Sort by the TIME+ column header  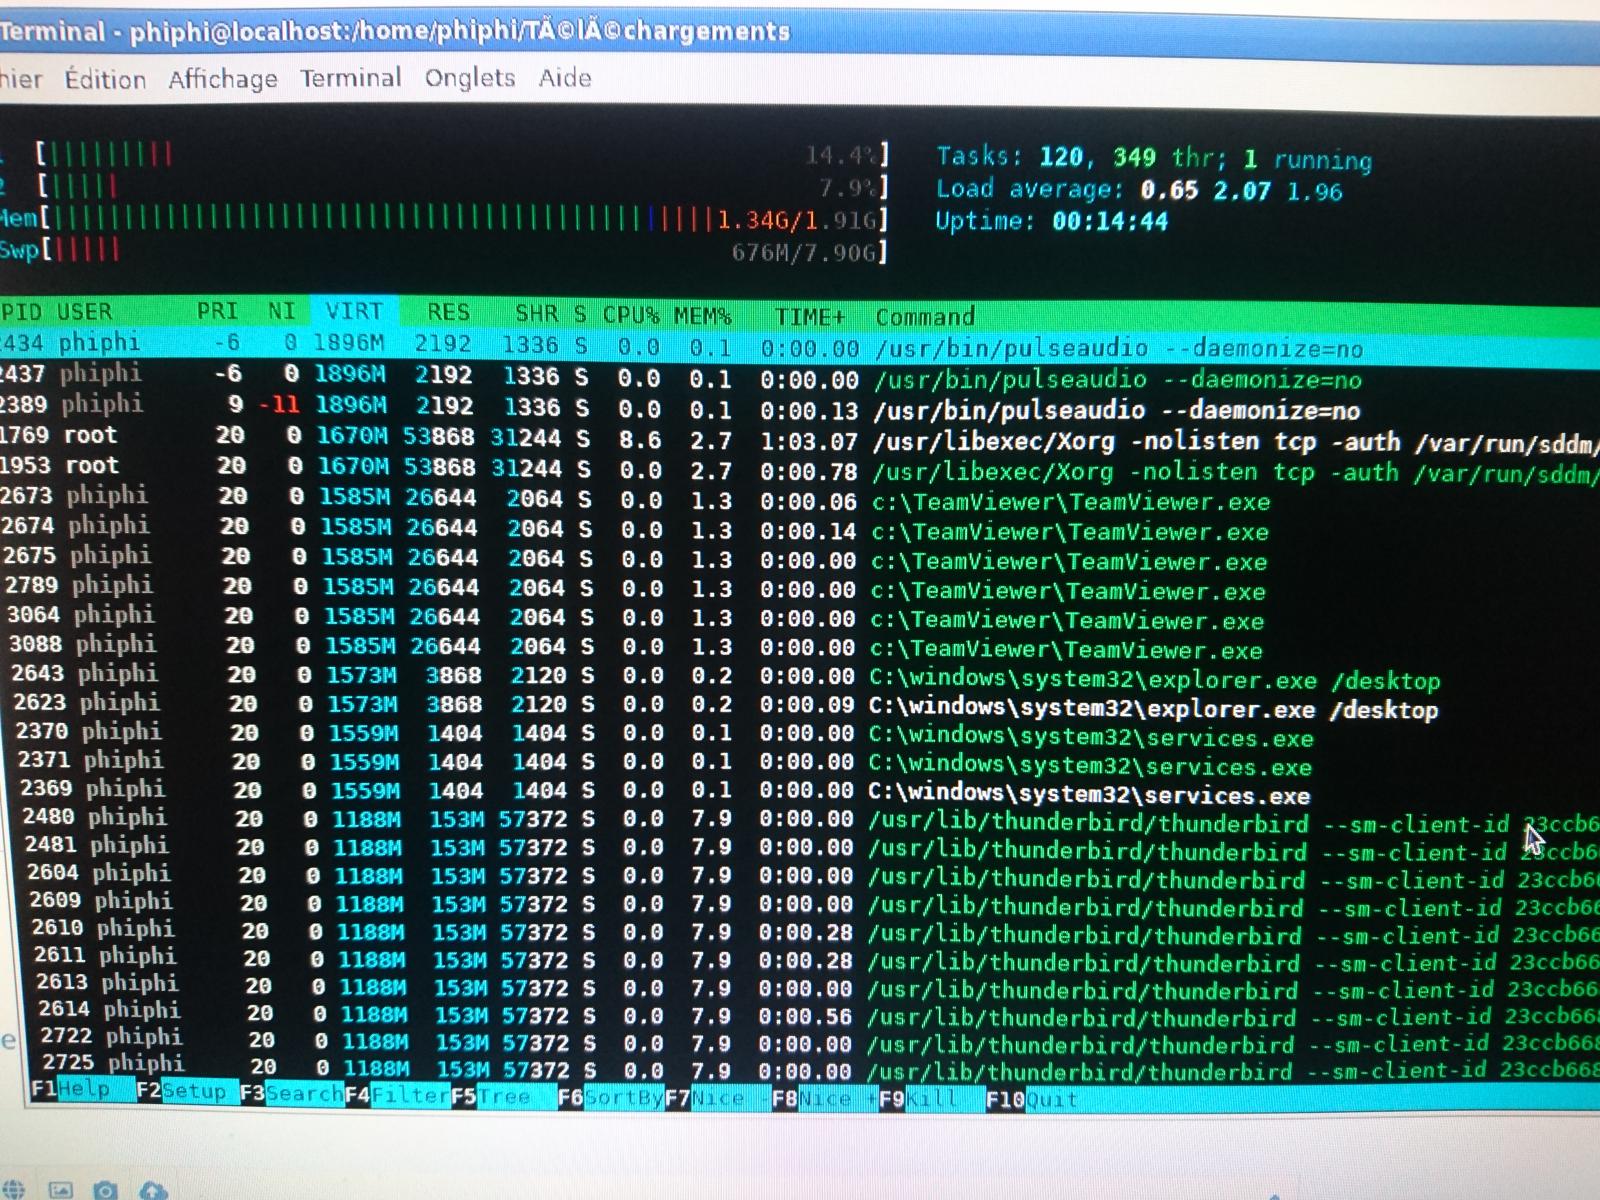coord(810,317)
